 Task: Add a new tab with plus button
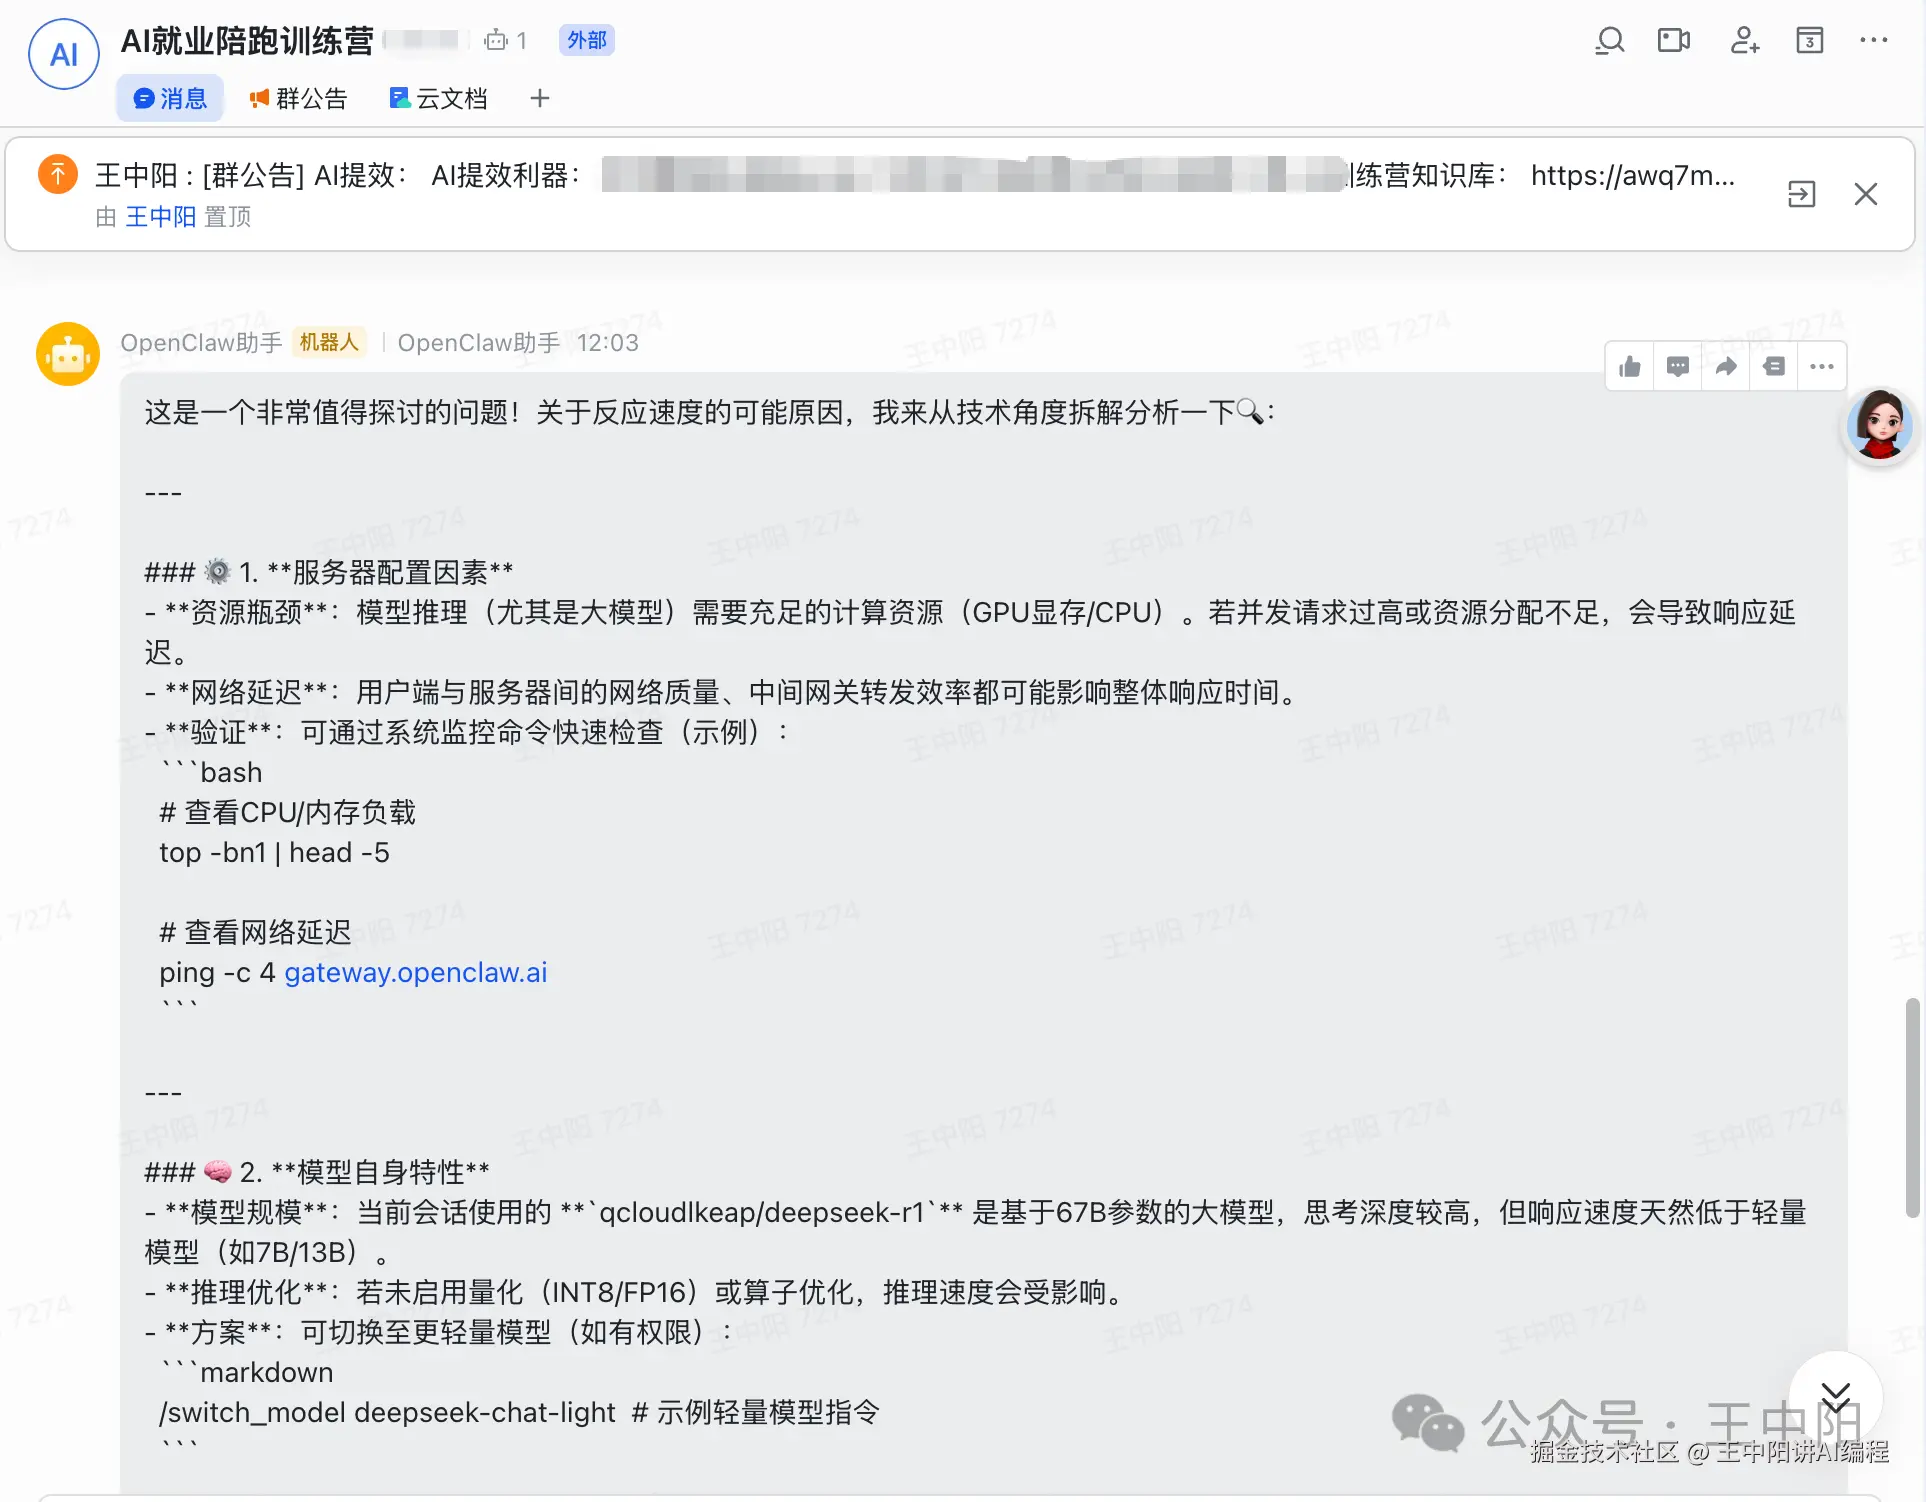pyautogui.click(x=540, y=98)
